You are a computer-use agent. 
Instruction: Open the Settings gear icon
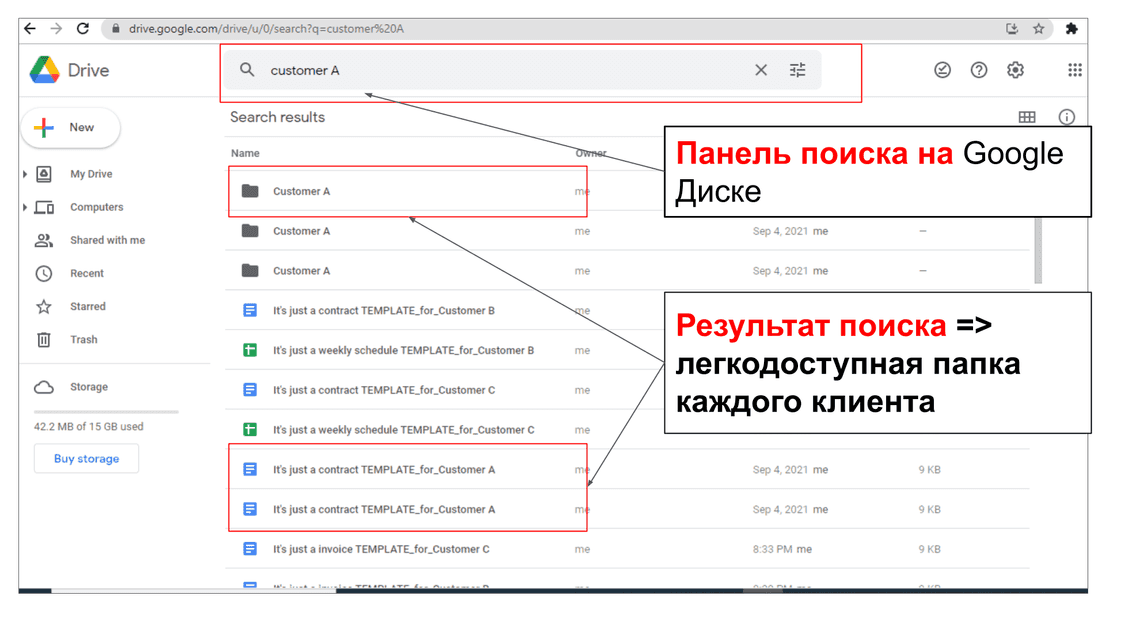click(x=1016, y=70)
